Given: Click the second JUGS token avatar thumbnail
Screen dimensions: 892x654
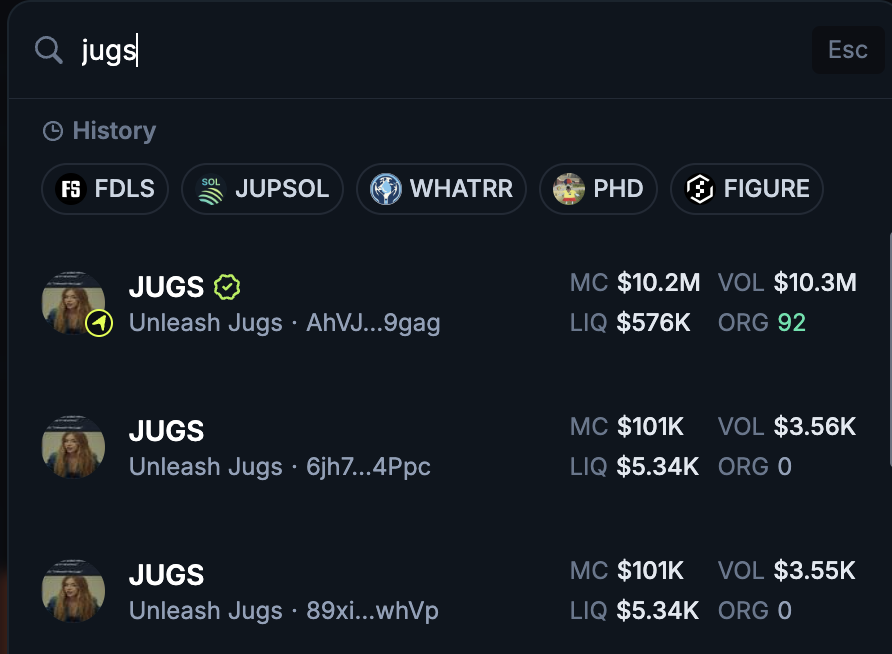Looking at the screenshot, I should coord(73,447).
